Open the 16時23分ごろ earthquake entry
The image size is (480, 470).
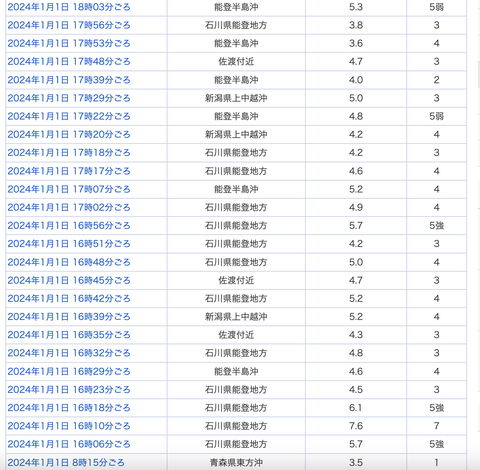pyautogui.click(x=69, y=390)
